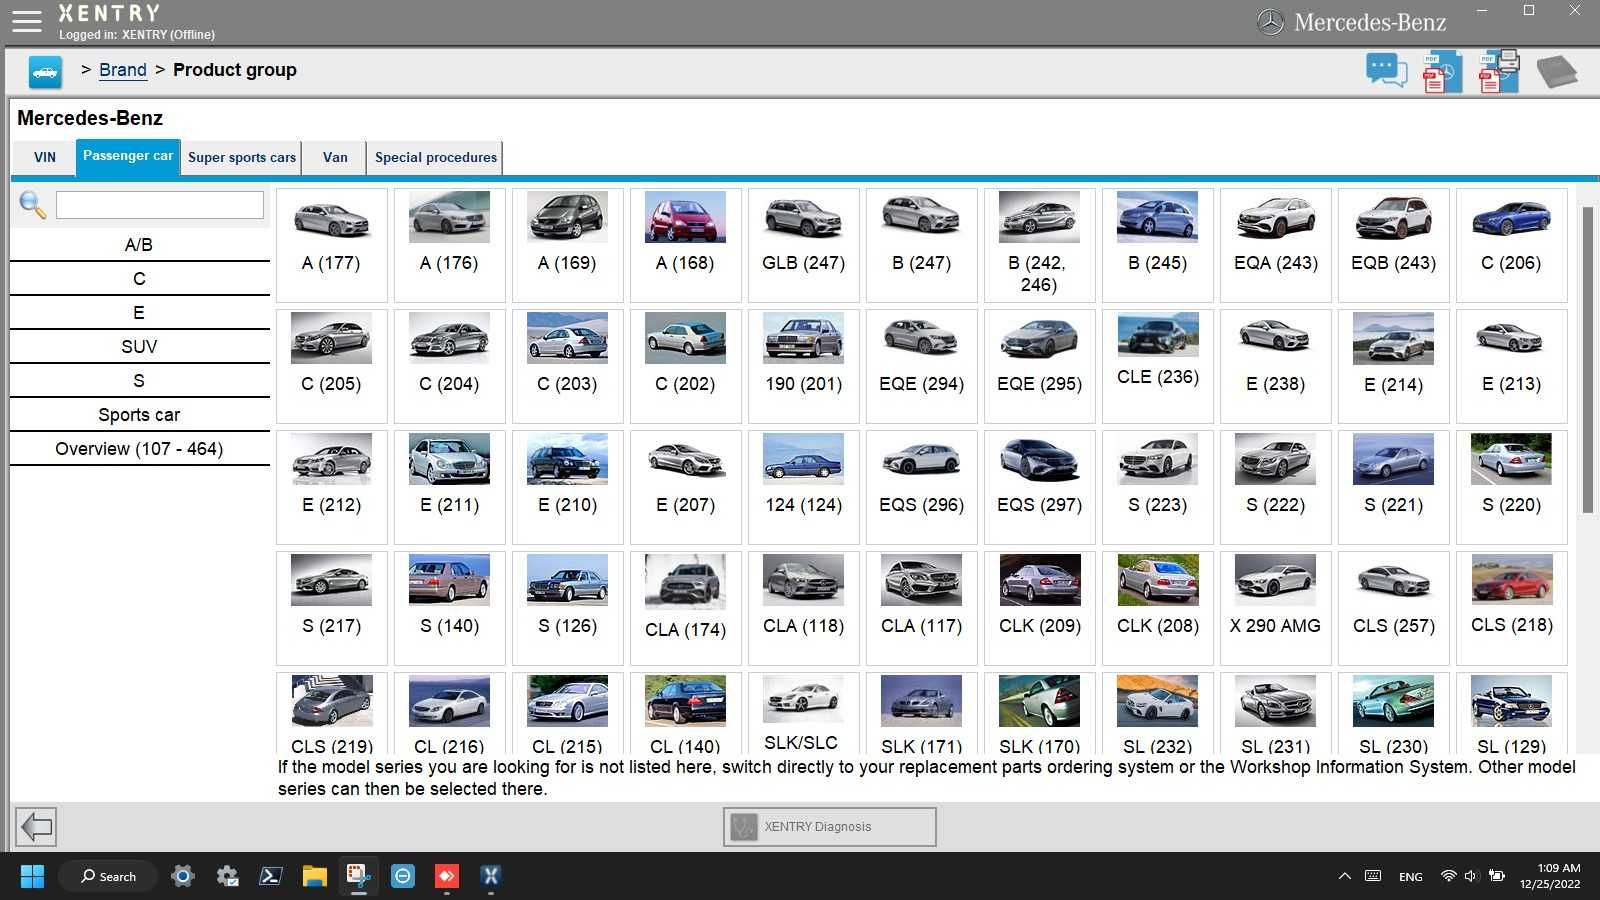Click the vertical scrollbar of model list
This screenshot has height=900, width=1600.
(x=1587, y=360)
